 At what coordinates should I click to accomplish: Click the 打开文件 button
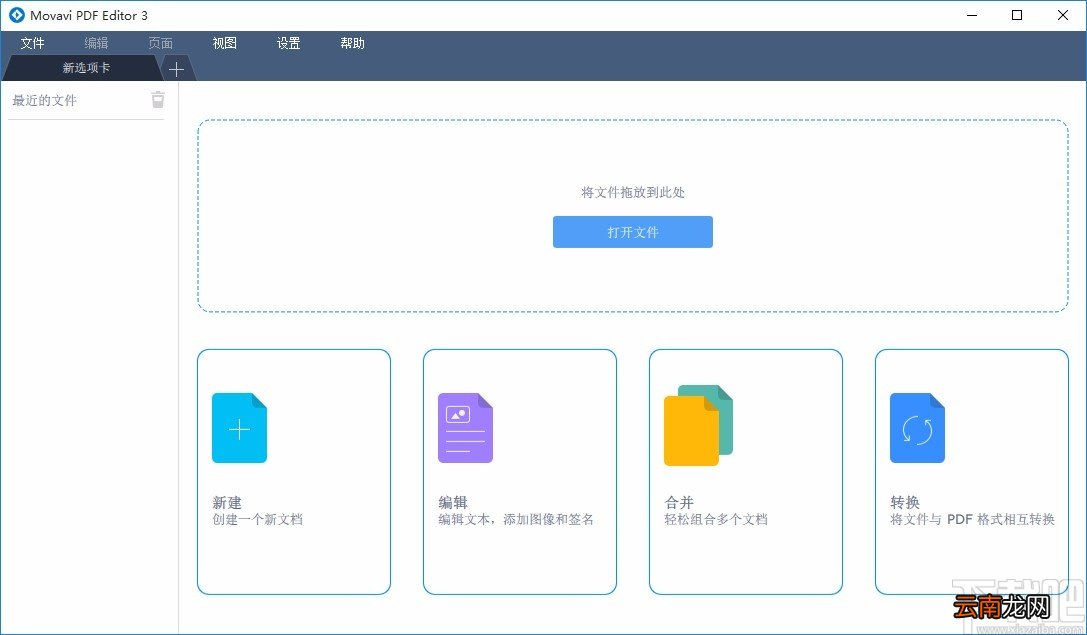633,232
